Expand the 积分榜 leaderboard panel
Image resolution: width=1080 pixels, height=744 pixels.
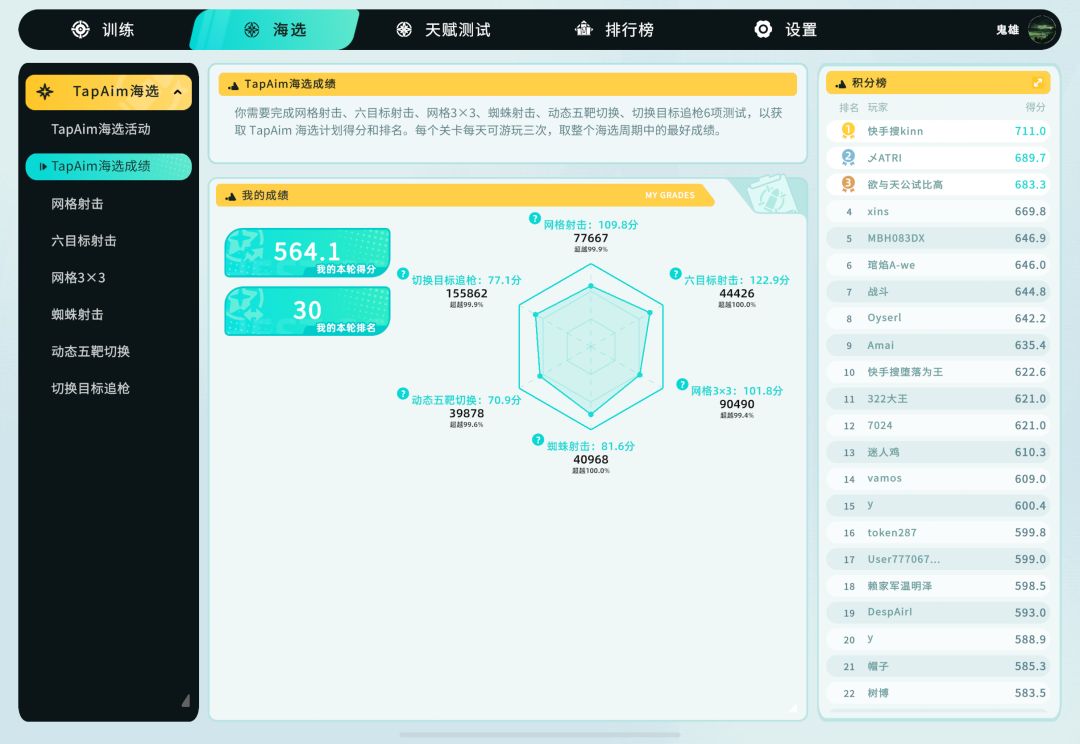[x=1037, y=83]
